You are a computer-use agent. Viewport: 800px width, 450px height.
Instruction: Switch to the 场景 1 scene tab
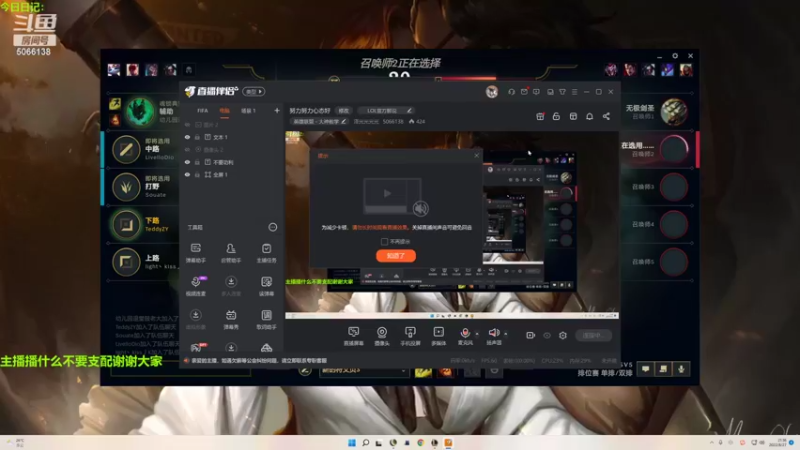[x=248, y=111]
